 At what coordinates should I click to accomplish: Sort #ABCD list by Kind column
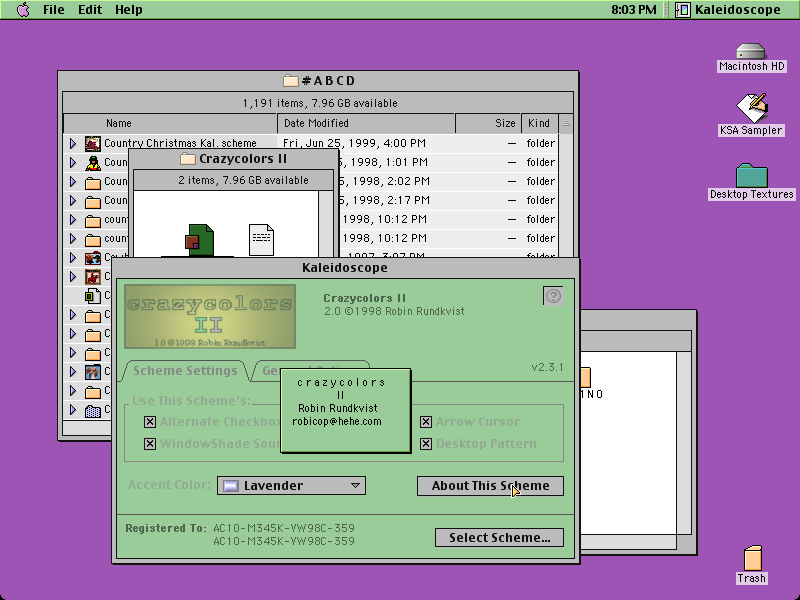pyautogui.click(x=540, y=123)
